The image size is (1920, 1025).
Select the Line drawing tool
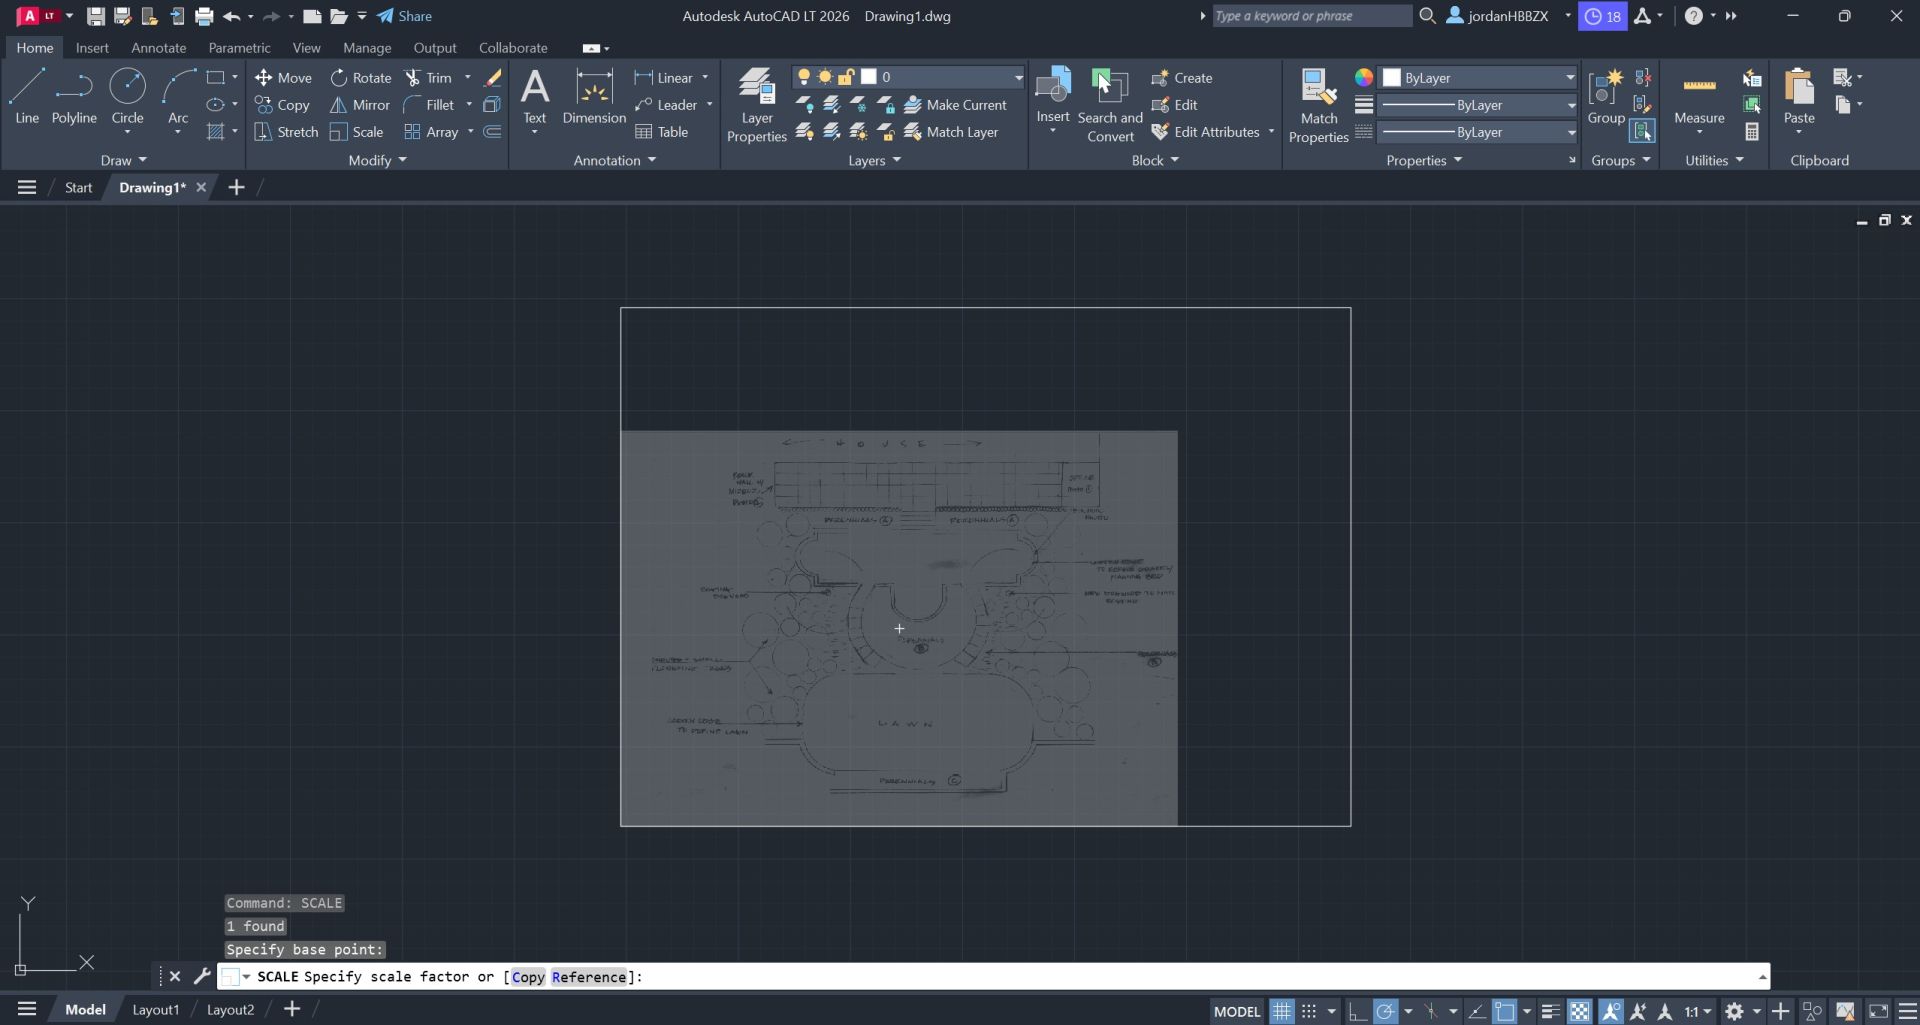pyautogui.click(x=26, y=97)
